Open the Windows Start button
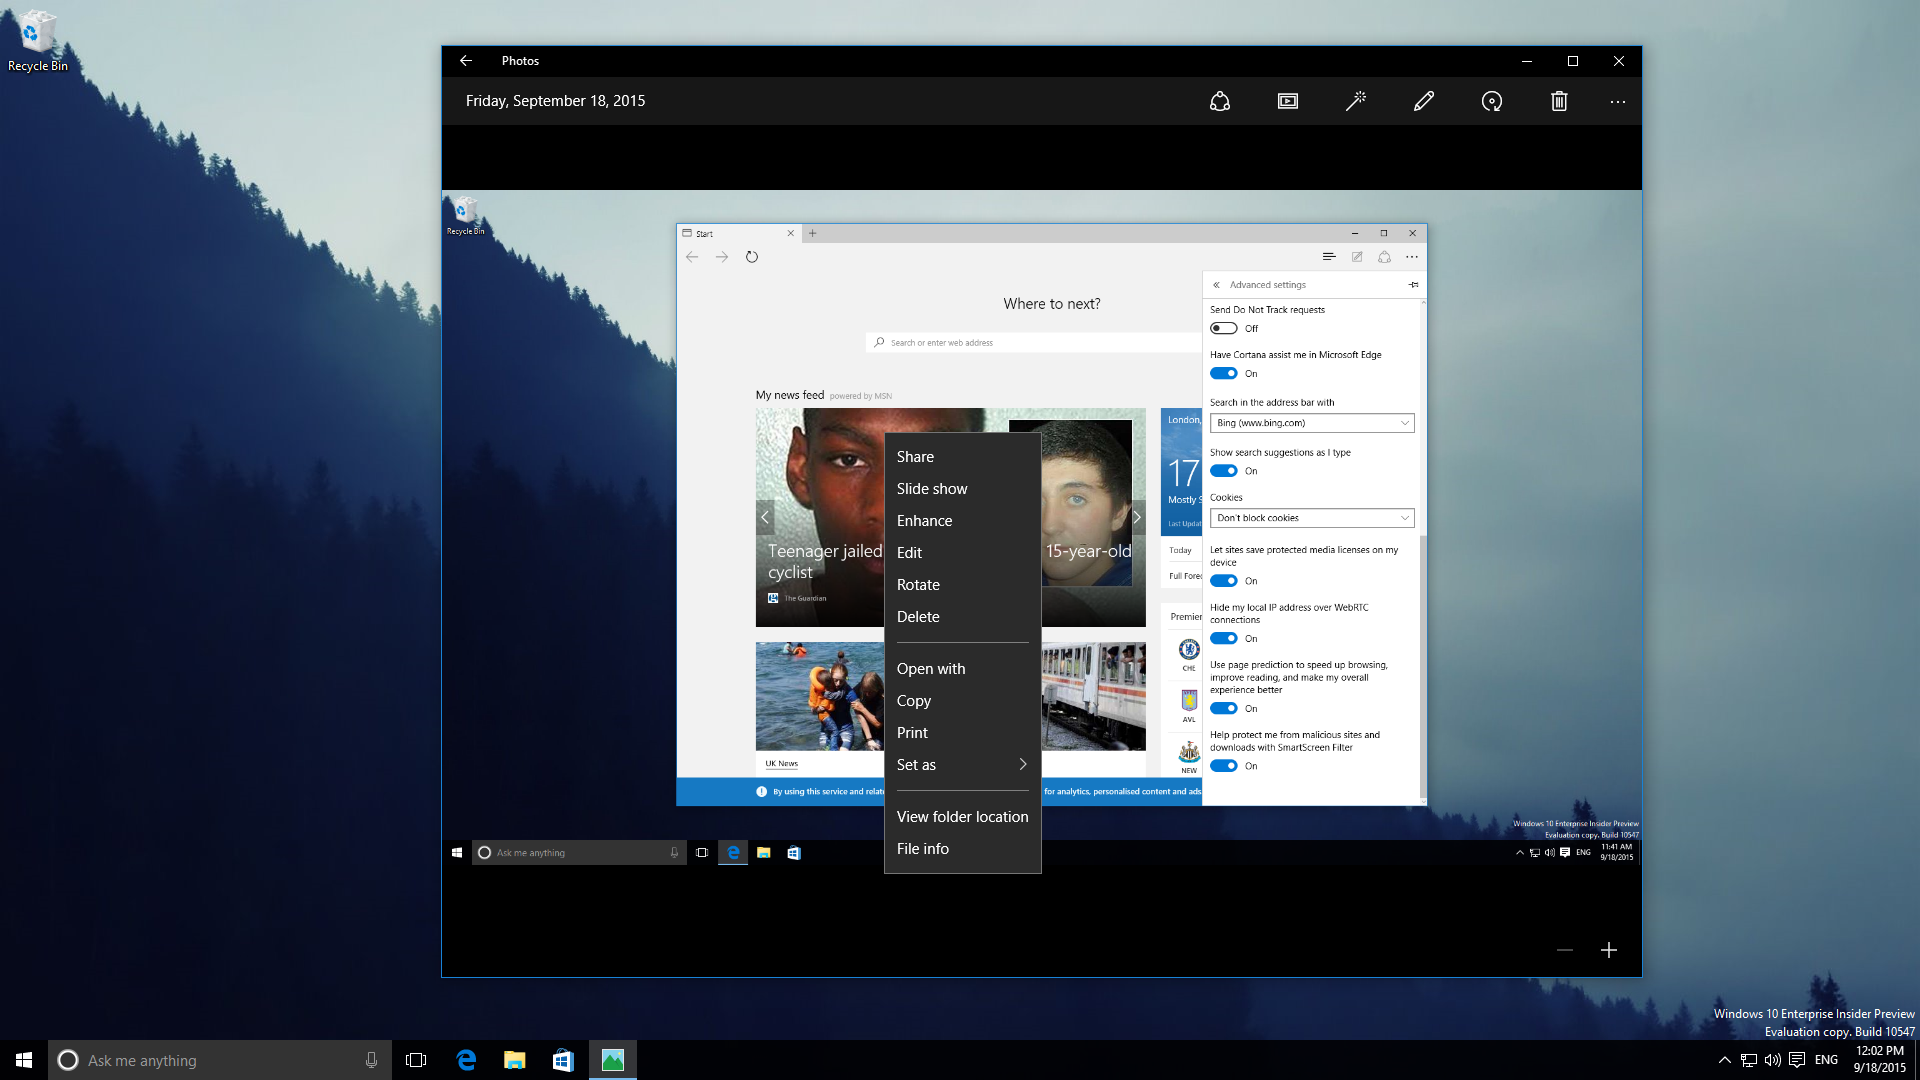The width and height of the screenshot is (1920, 1080). click(x=24, y=1060)
